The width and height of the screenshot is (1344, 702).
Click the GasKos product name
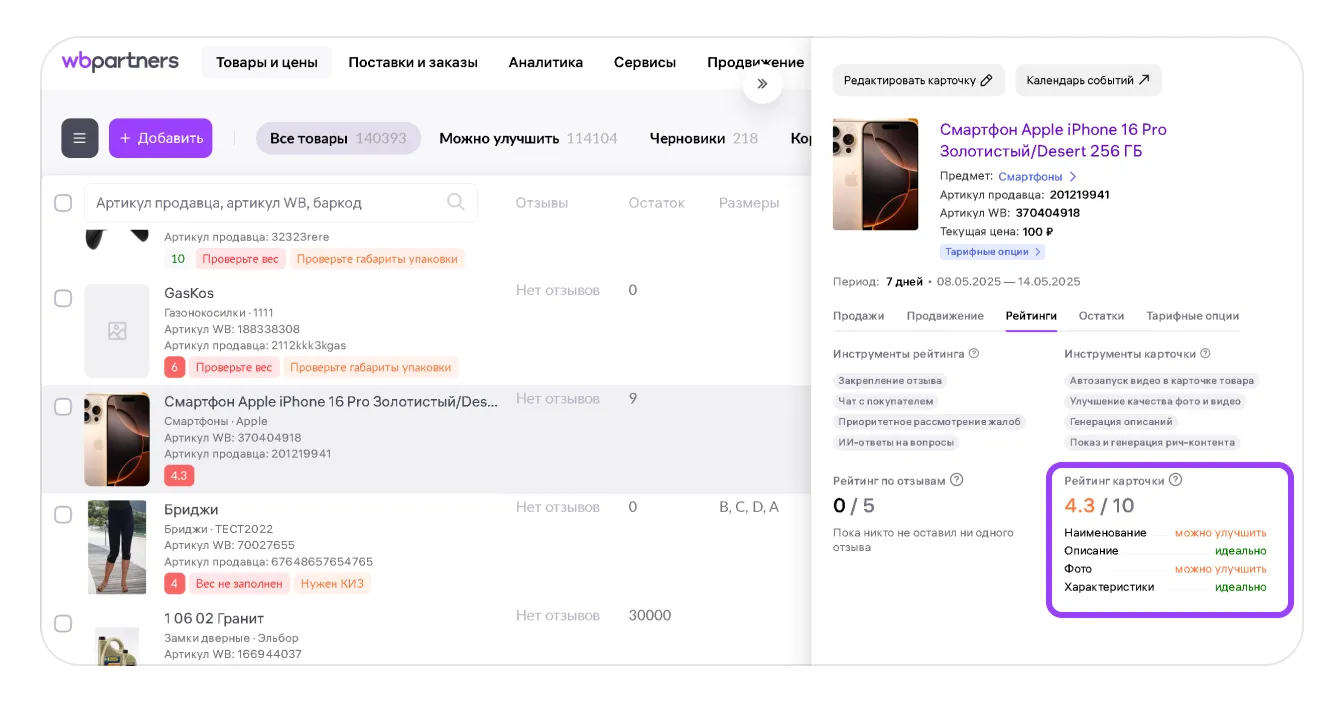(189, 293)
